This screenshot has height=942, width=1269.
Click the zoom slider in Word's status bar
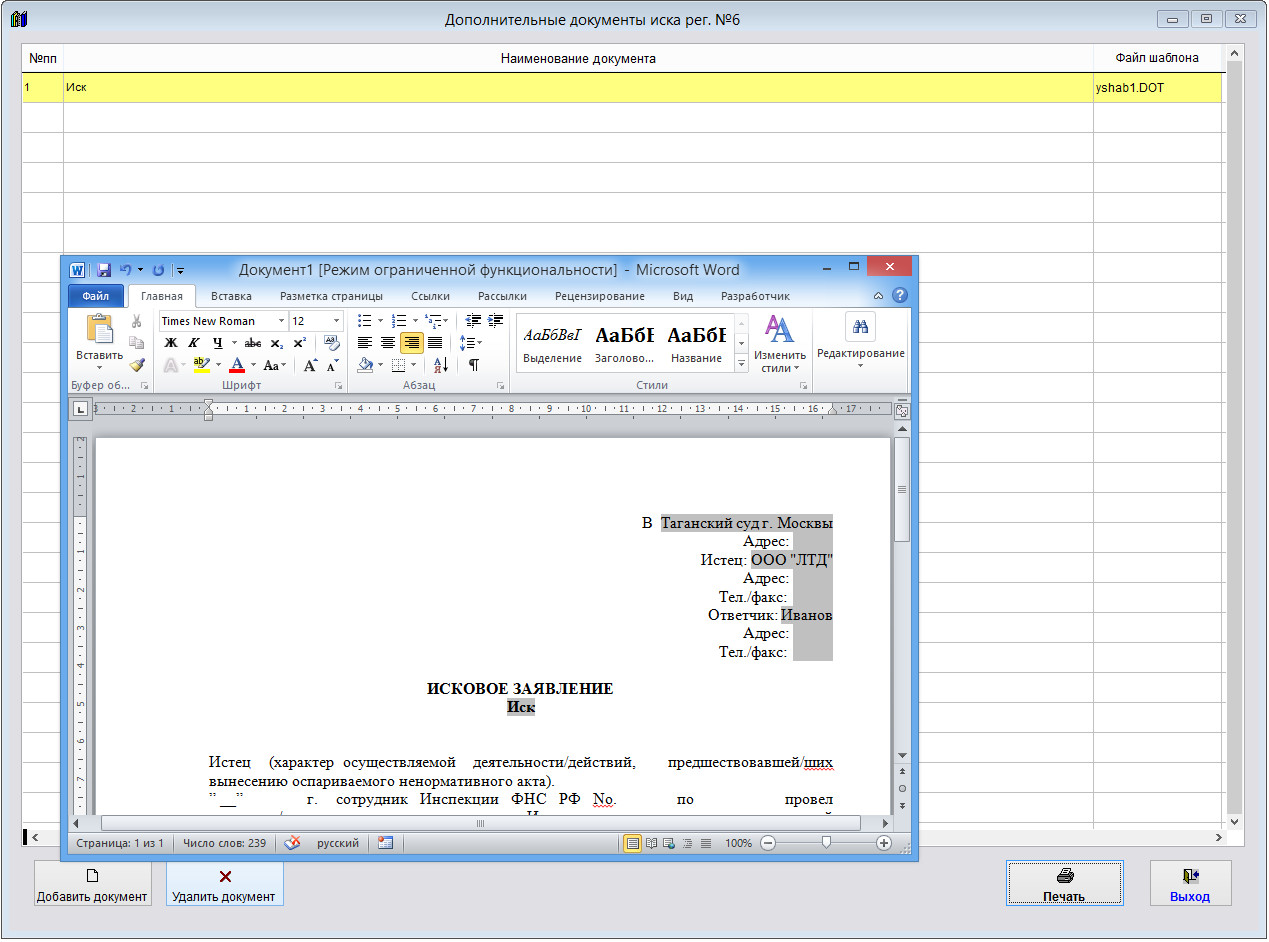point(825,843)
